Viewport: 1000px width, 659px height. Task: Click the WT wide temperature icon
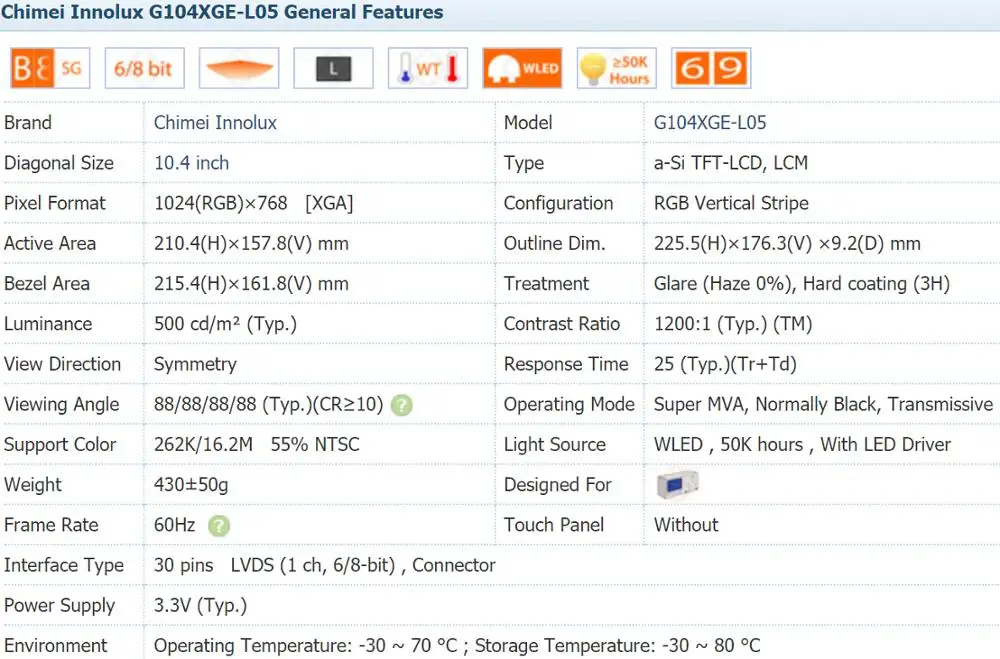pos(427,68)
